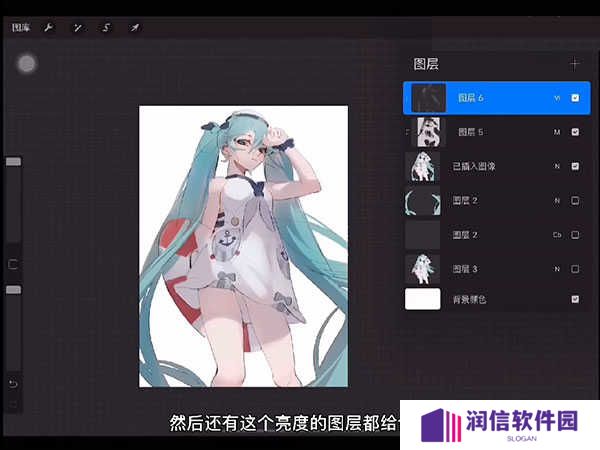Open the Adjustments magic wand menu

[78, 28]
